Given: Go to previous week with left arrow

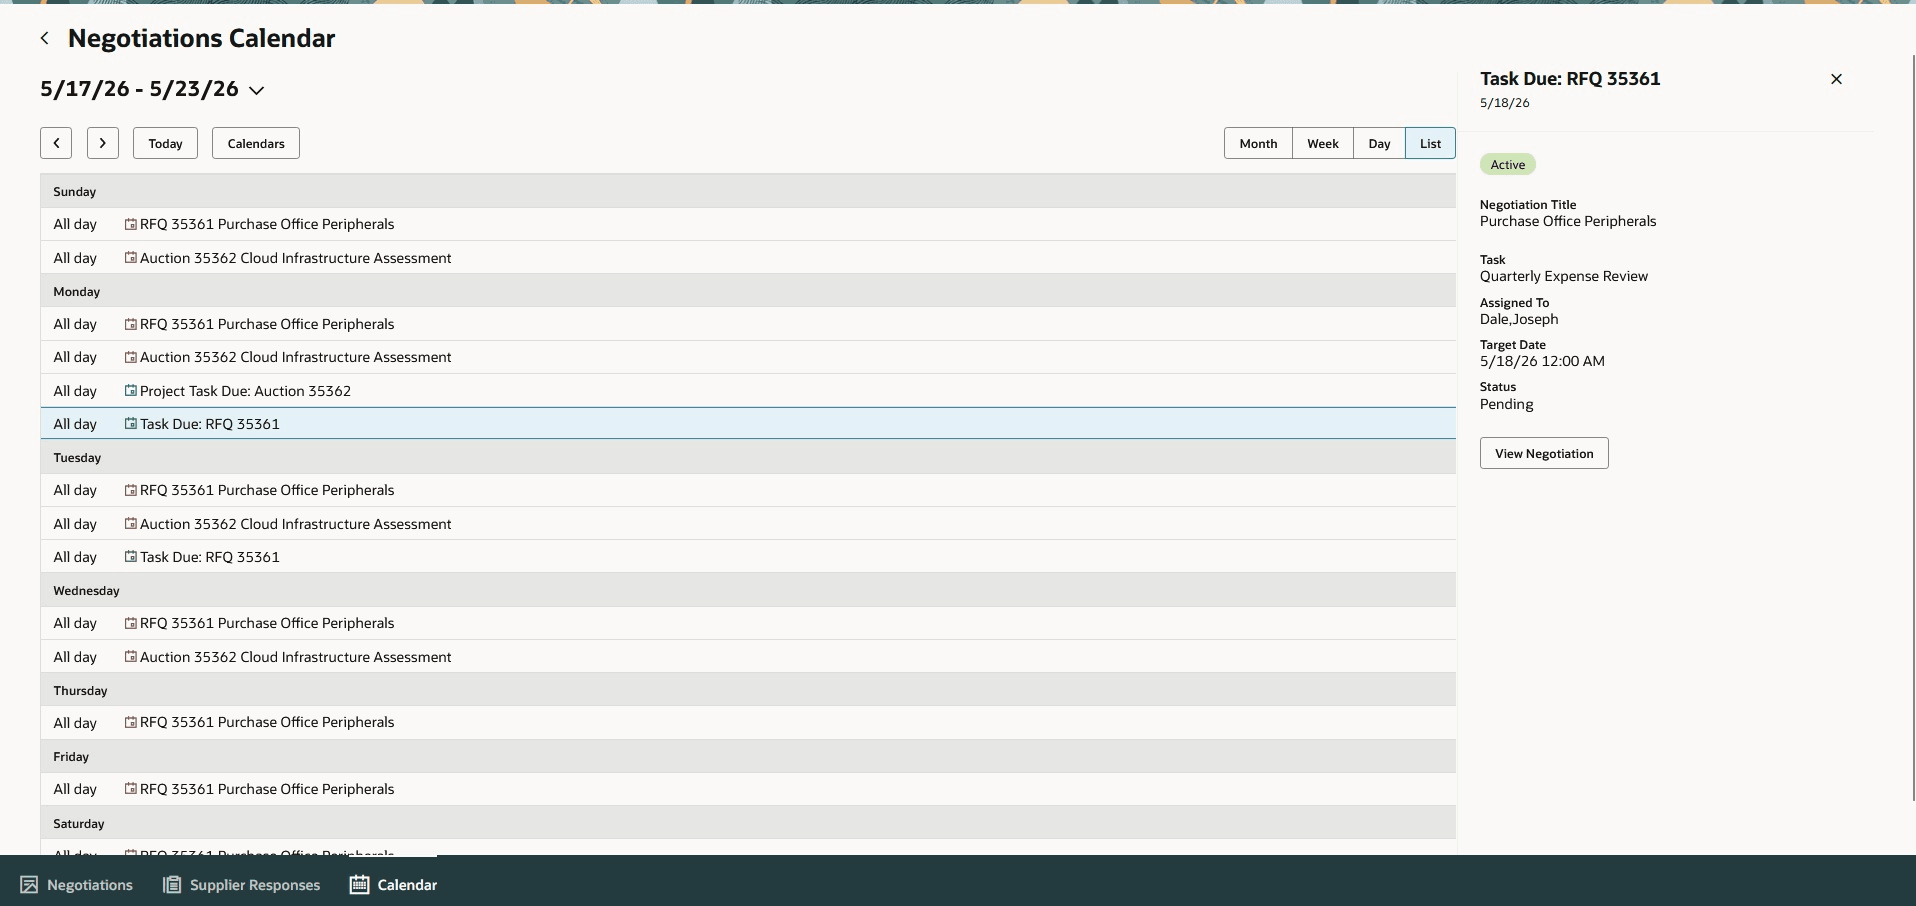Looking at the screenshot, I should [56, 143].
